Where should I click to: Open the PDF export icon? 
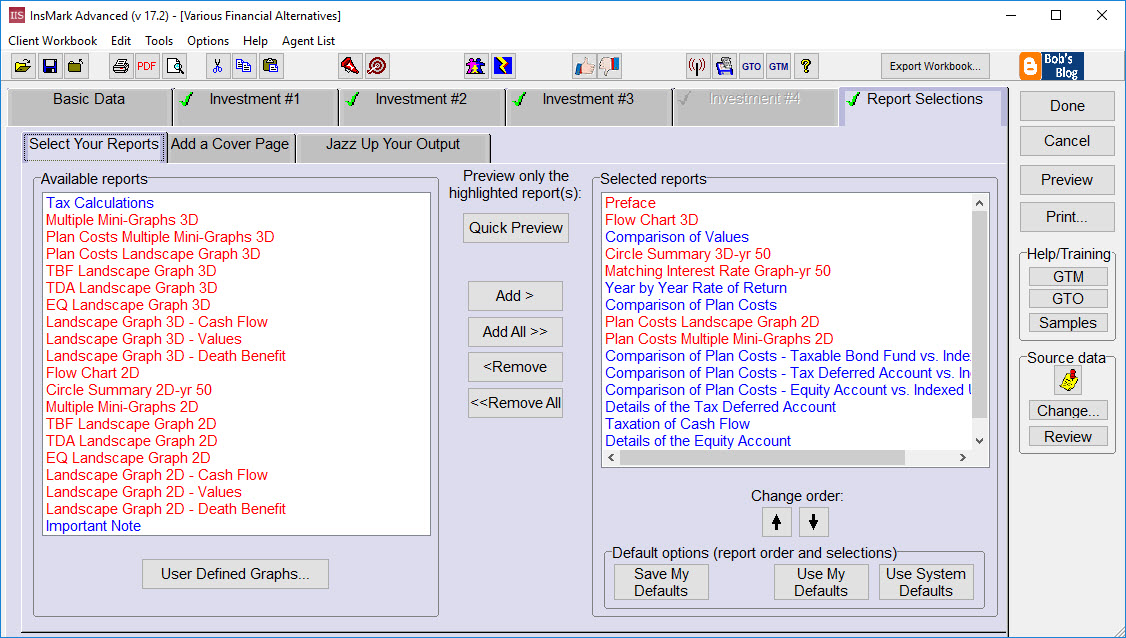[146, 66]
